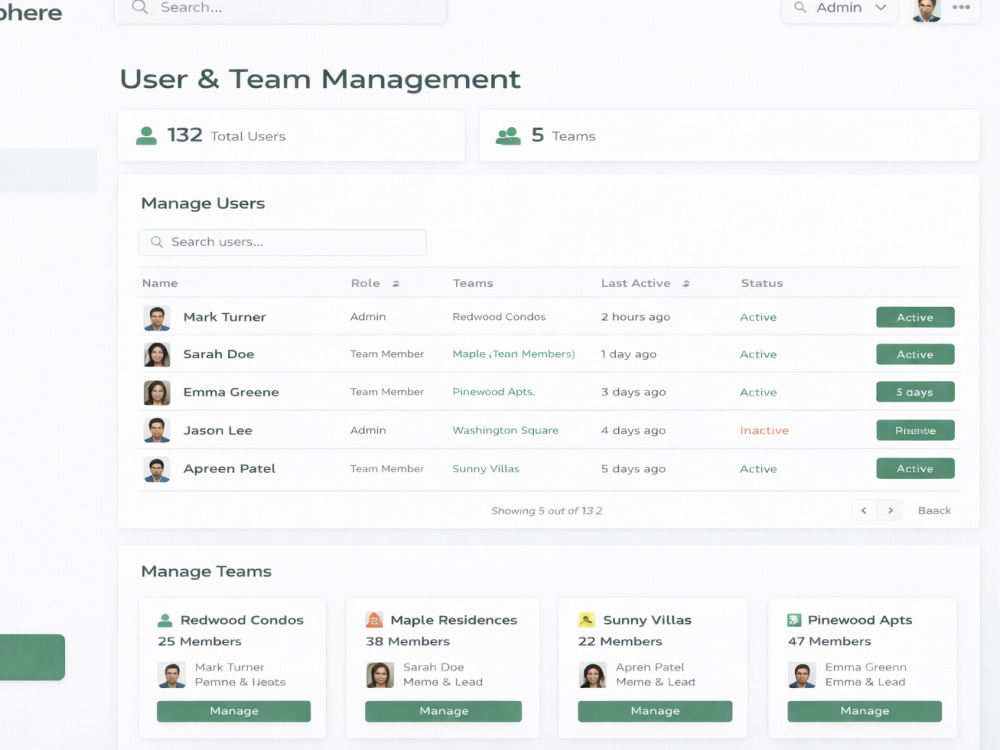
Task: Focus the Search users input
Action: coord(283,242)
